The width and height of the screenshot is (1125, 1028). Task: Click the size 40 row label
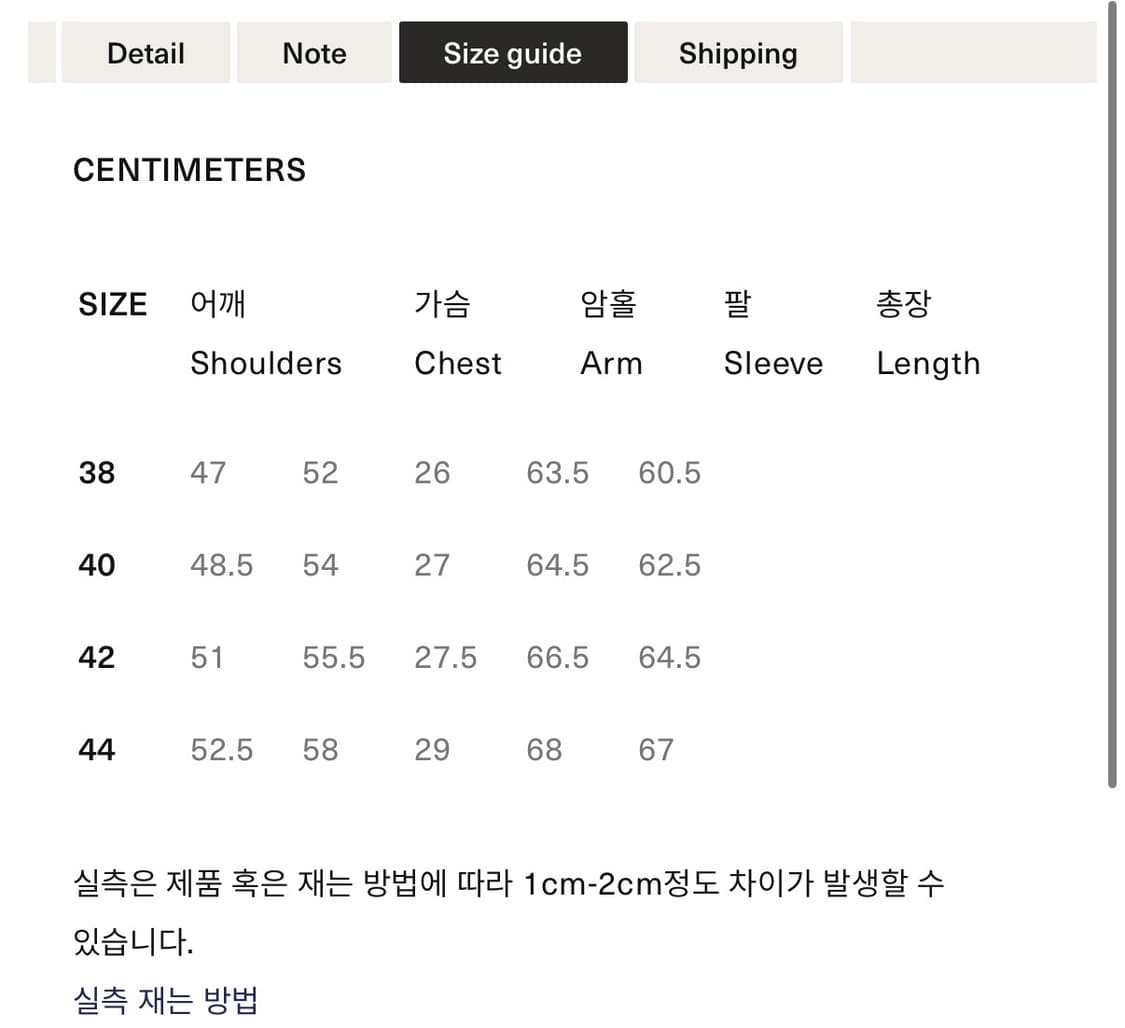pos(96,565)
